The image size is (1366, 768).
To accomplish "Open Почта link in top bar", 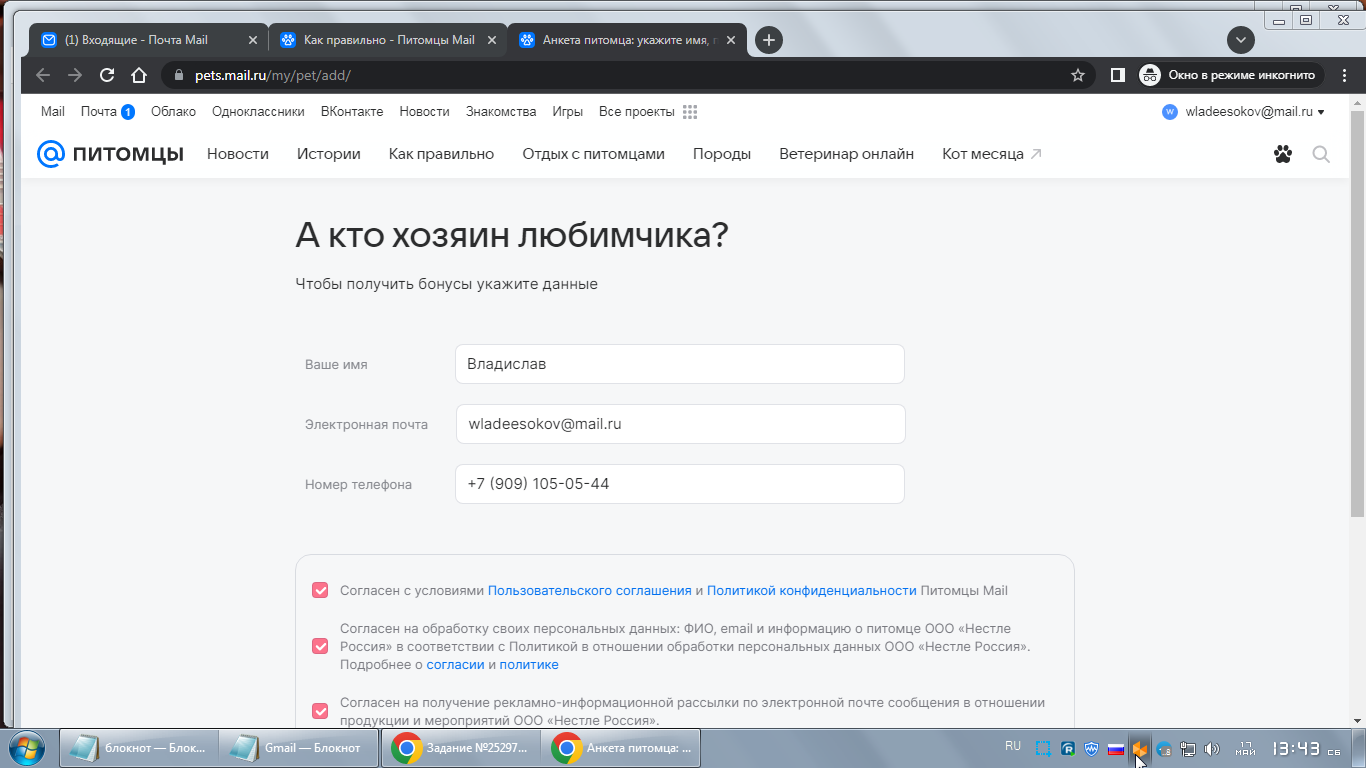I will [x=99, y=112].
